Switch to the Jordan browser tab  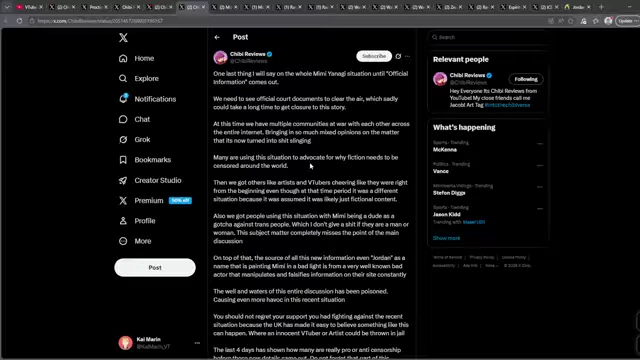[577, 7]
